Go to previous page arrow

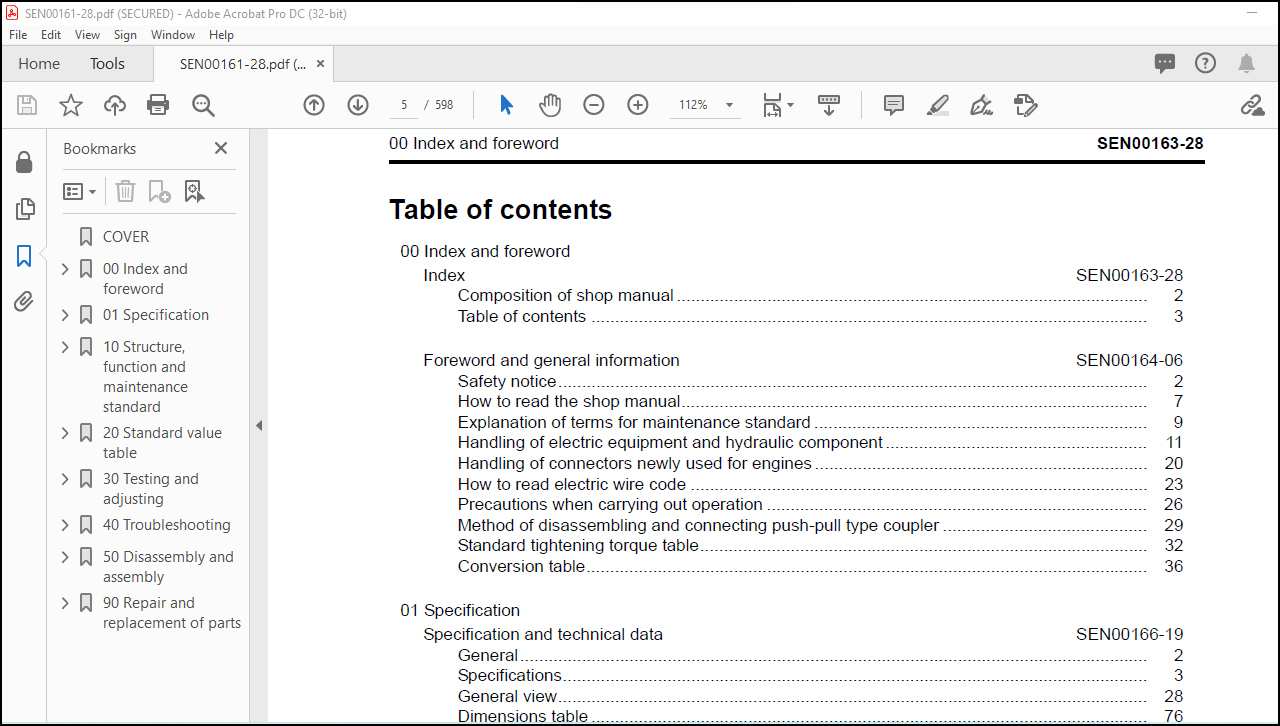[314, 105]
